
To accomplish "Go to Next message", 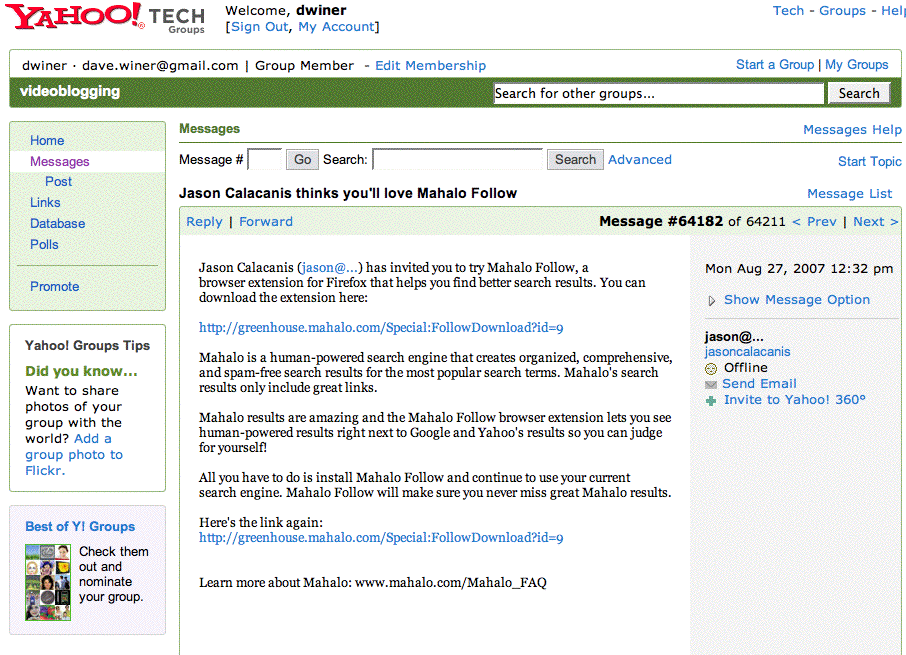I will (x=875, y=221).
